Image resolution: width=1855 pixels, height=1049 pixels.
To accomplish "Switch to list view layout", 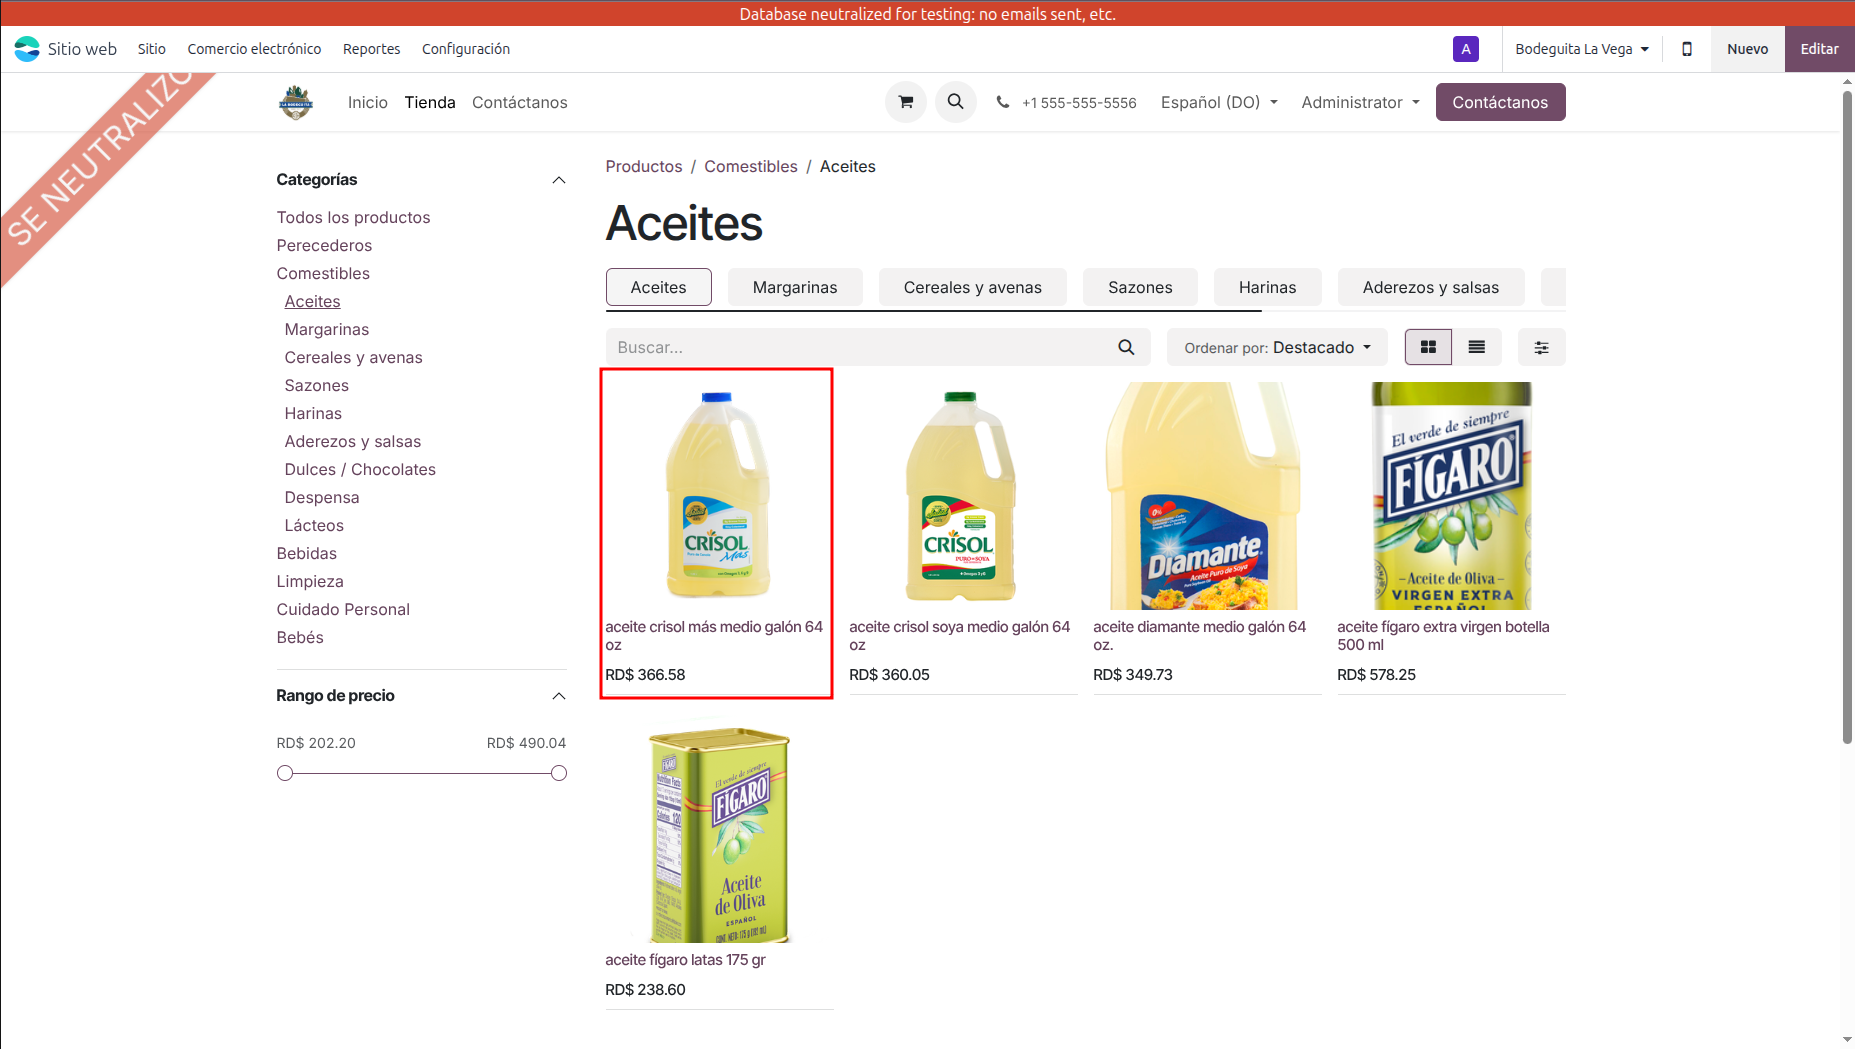I will pos(1476,347).
